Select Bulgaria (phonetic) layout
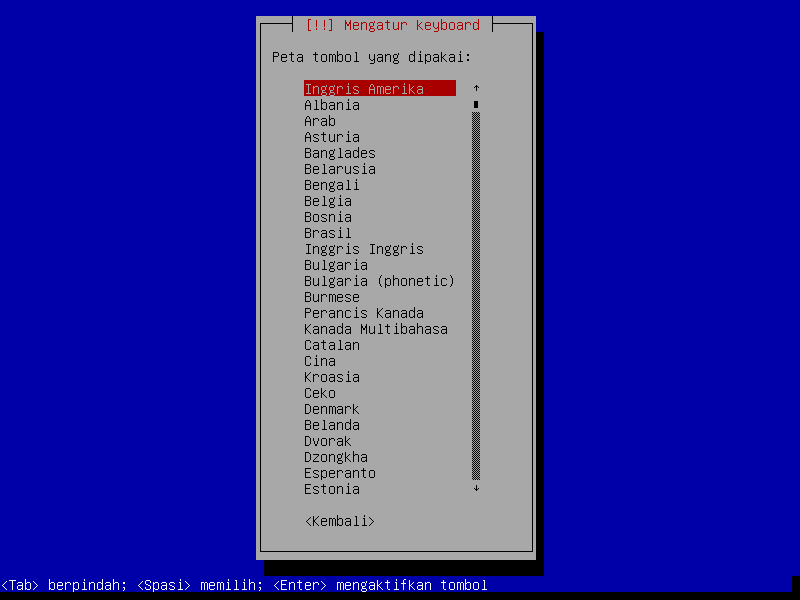This screenshot has width=800, height=600. (379, 281)
